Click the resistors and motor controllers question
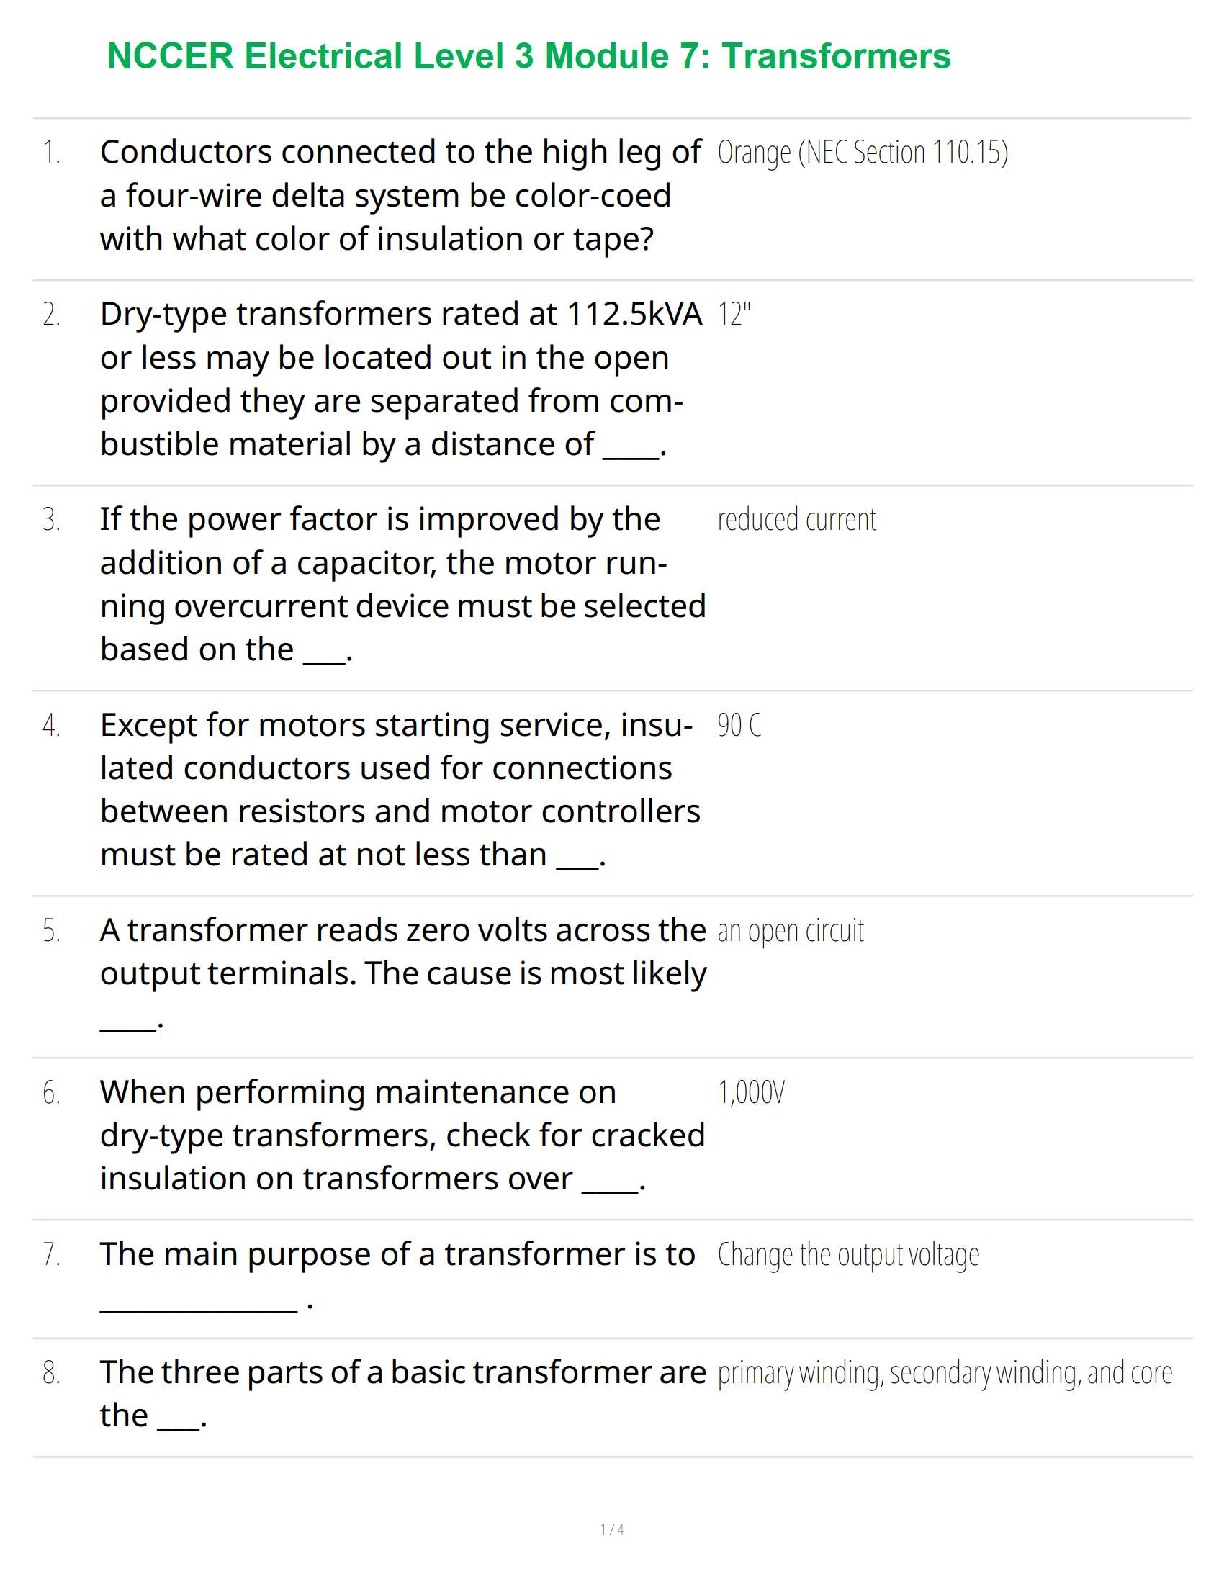 [400, 789]
